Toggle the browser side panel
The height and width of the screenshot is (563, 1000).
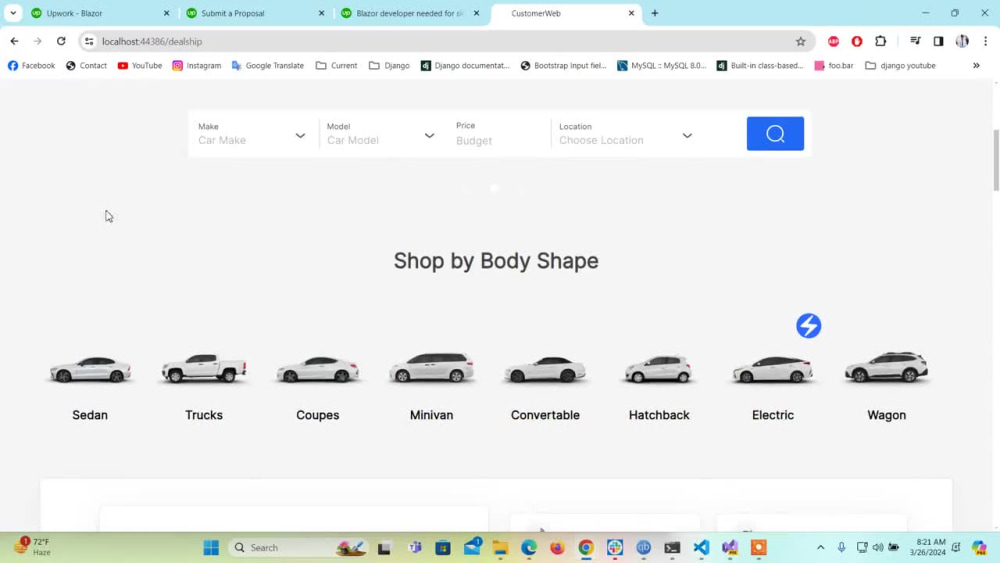(x=938, y=41)
